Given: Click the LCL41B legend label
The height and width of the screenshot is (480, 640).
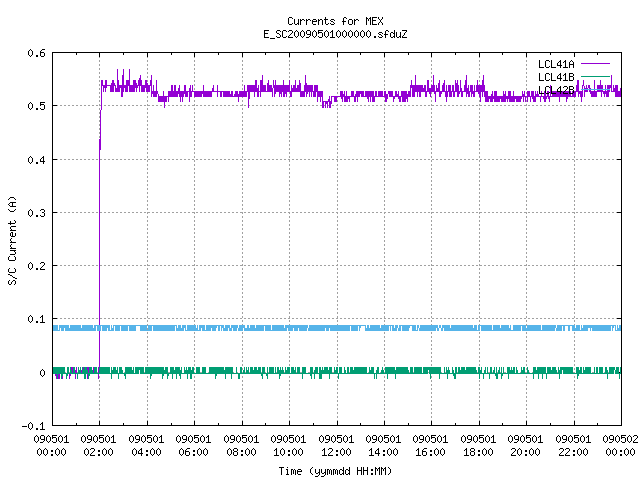Looking at the screenshot, I should 556,77.
